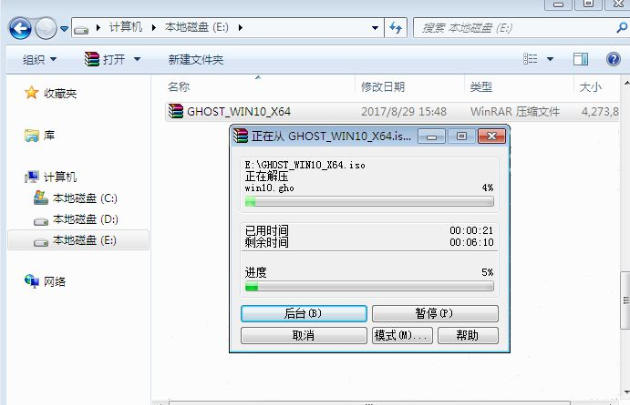Click the refresh button beside address bar
This screenshot has height=405, width=630.
396,27
